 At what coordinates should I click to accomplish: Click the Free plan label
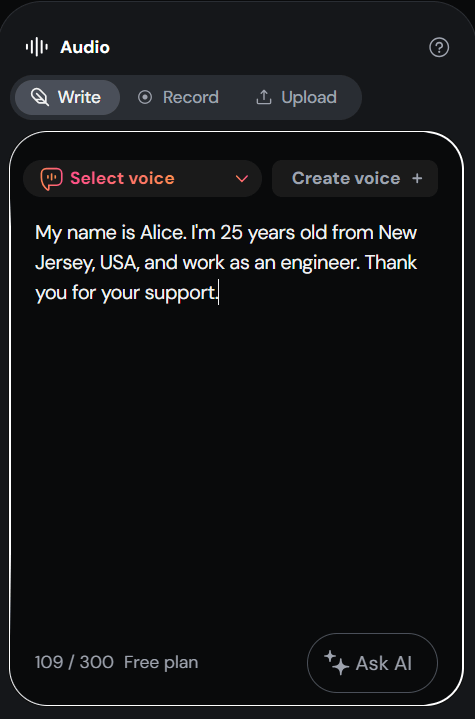(x=161, y=663)
